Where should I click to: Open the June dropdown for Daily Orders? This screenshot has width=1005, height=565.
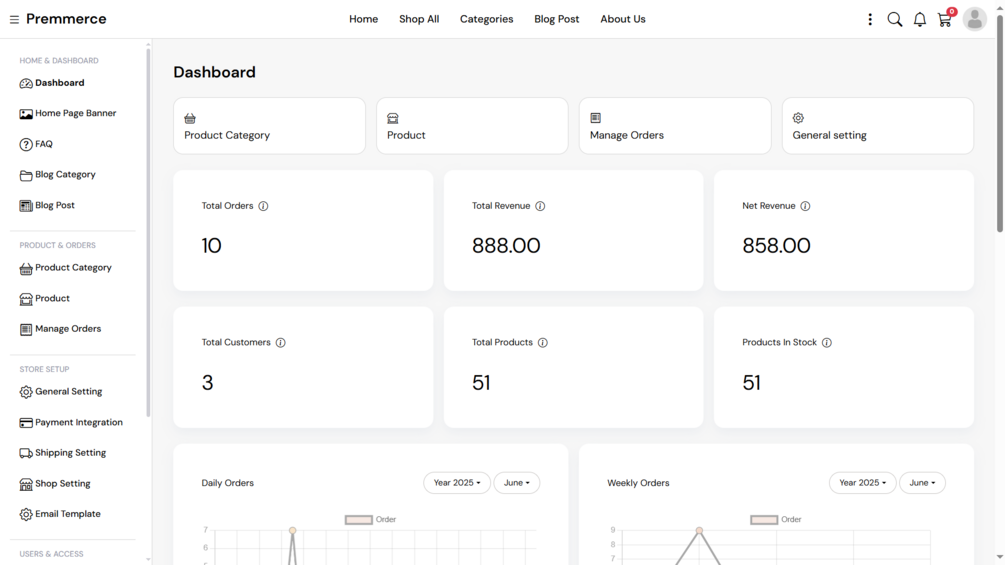(517, 483)
